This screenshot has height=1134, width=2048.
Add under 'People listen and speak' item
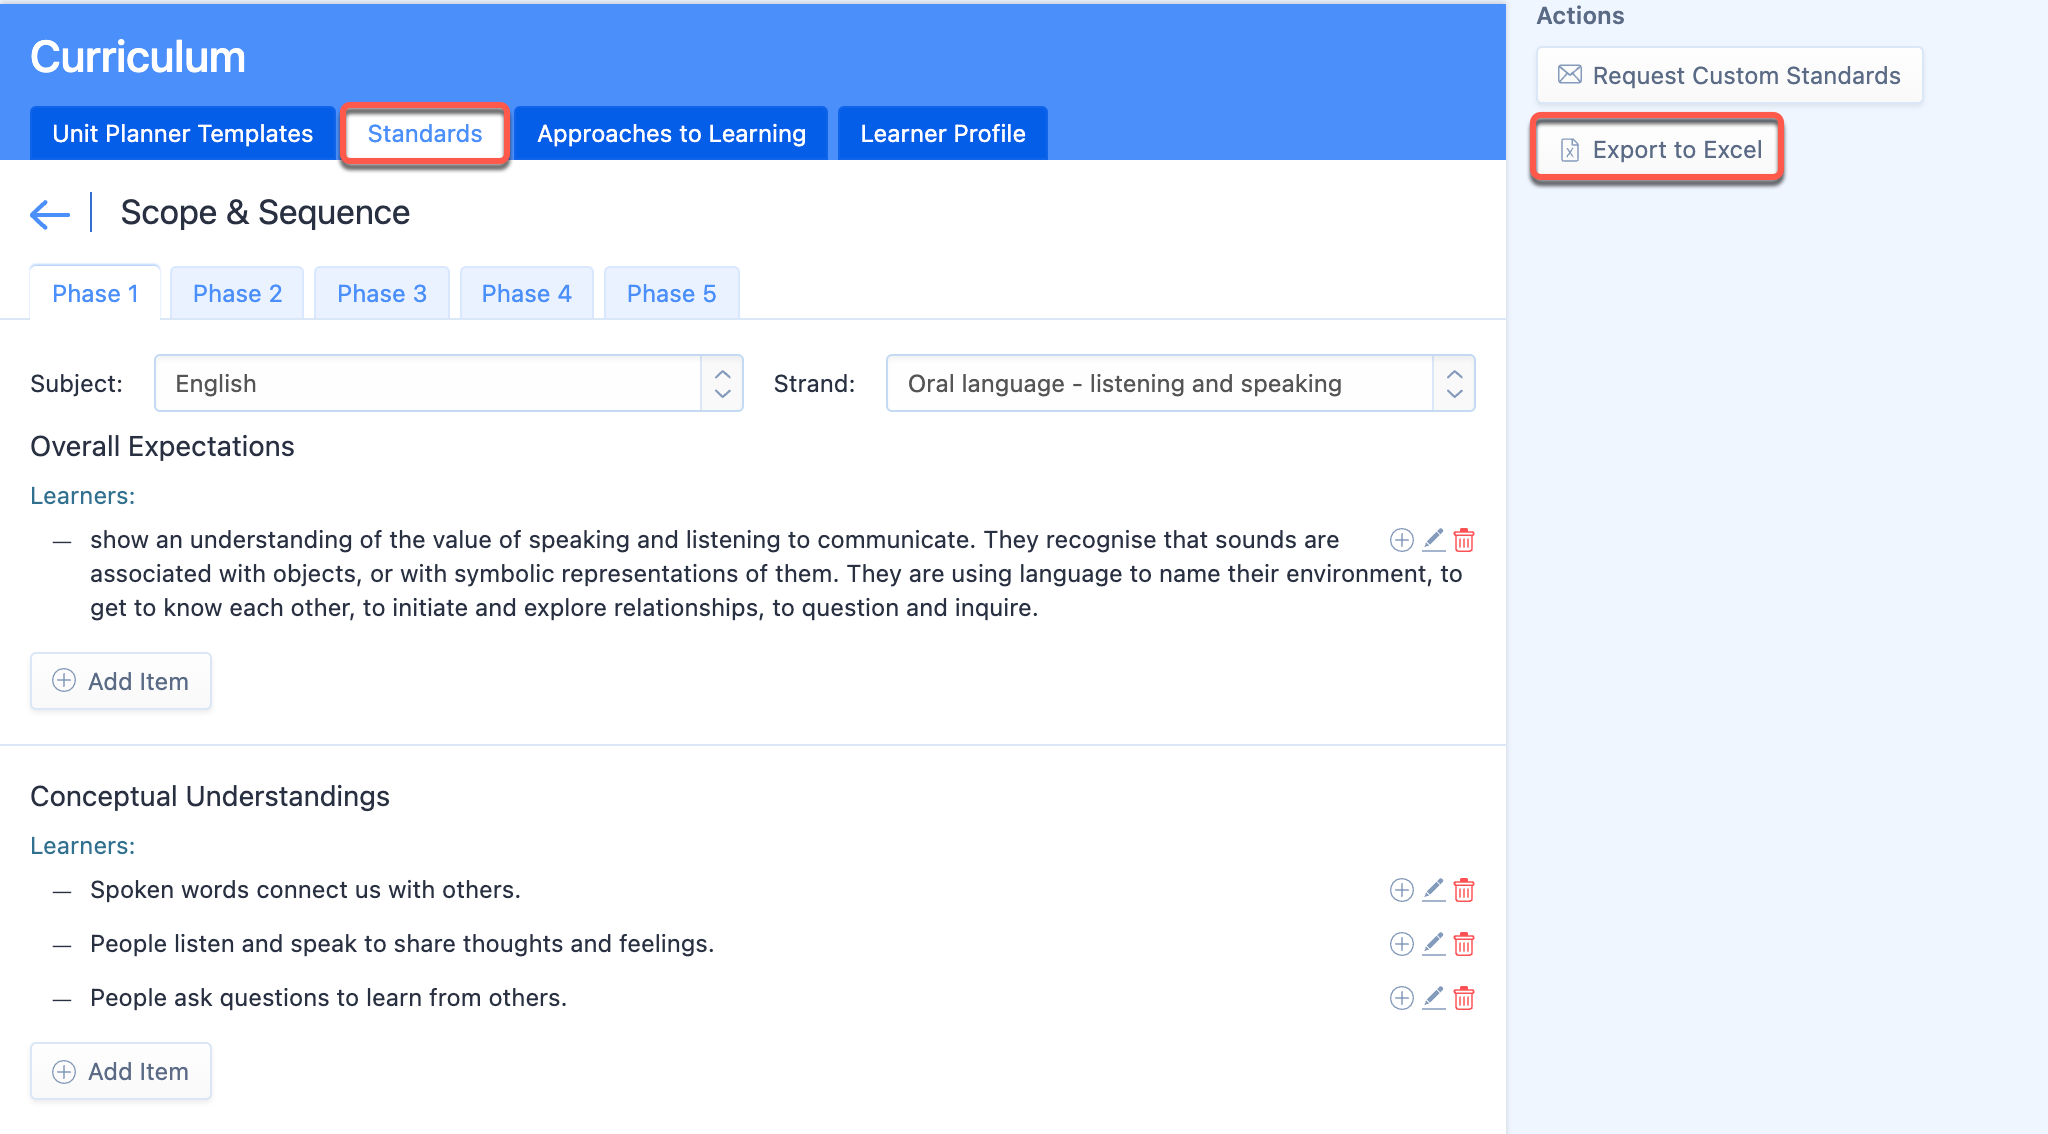point(1402,944)
